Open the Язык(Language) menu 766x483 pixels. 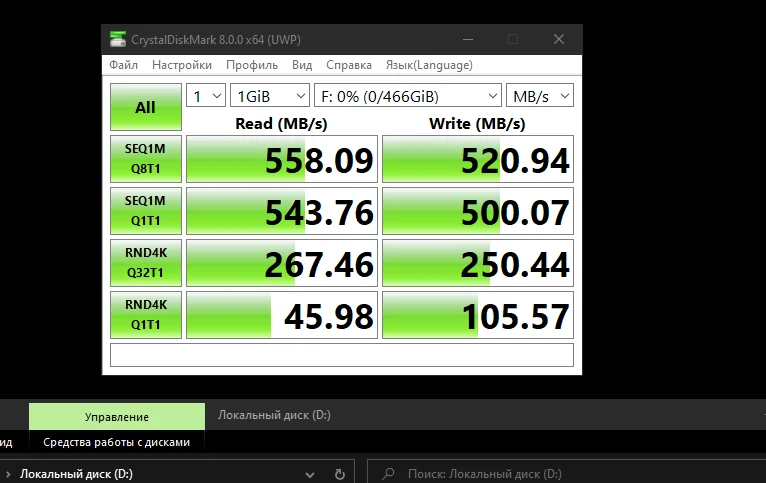tap(429, 65)
